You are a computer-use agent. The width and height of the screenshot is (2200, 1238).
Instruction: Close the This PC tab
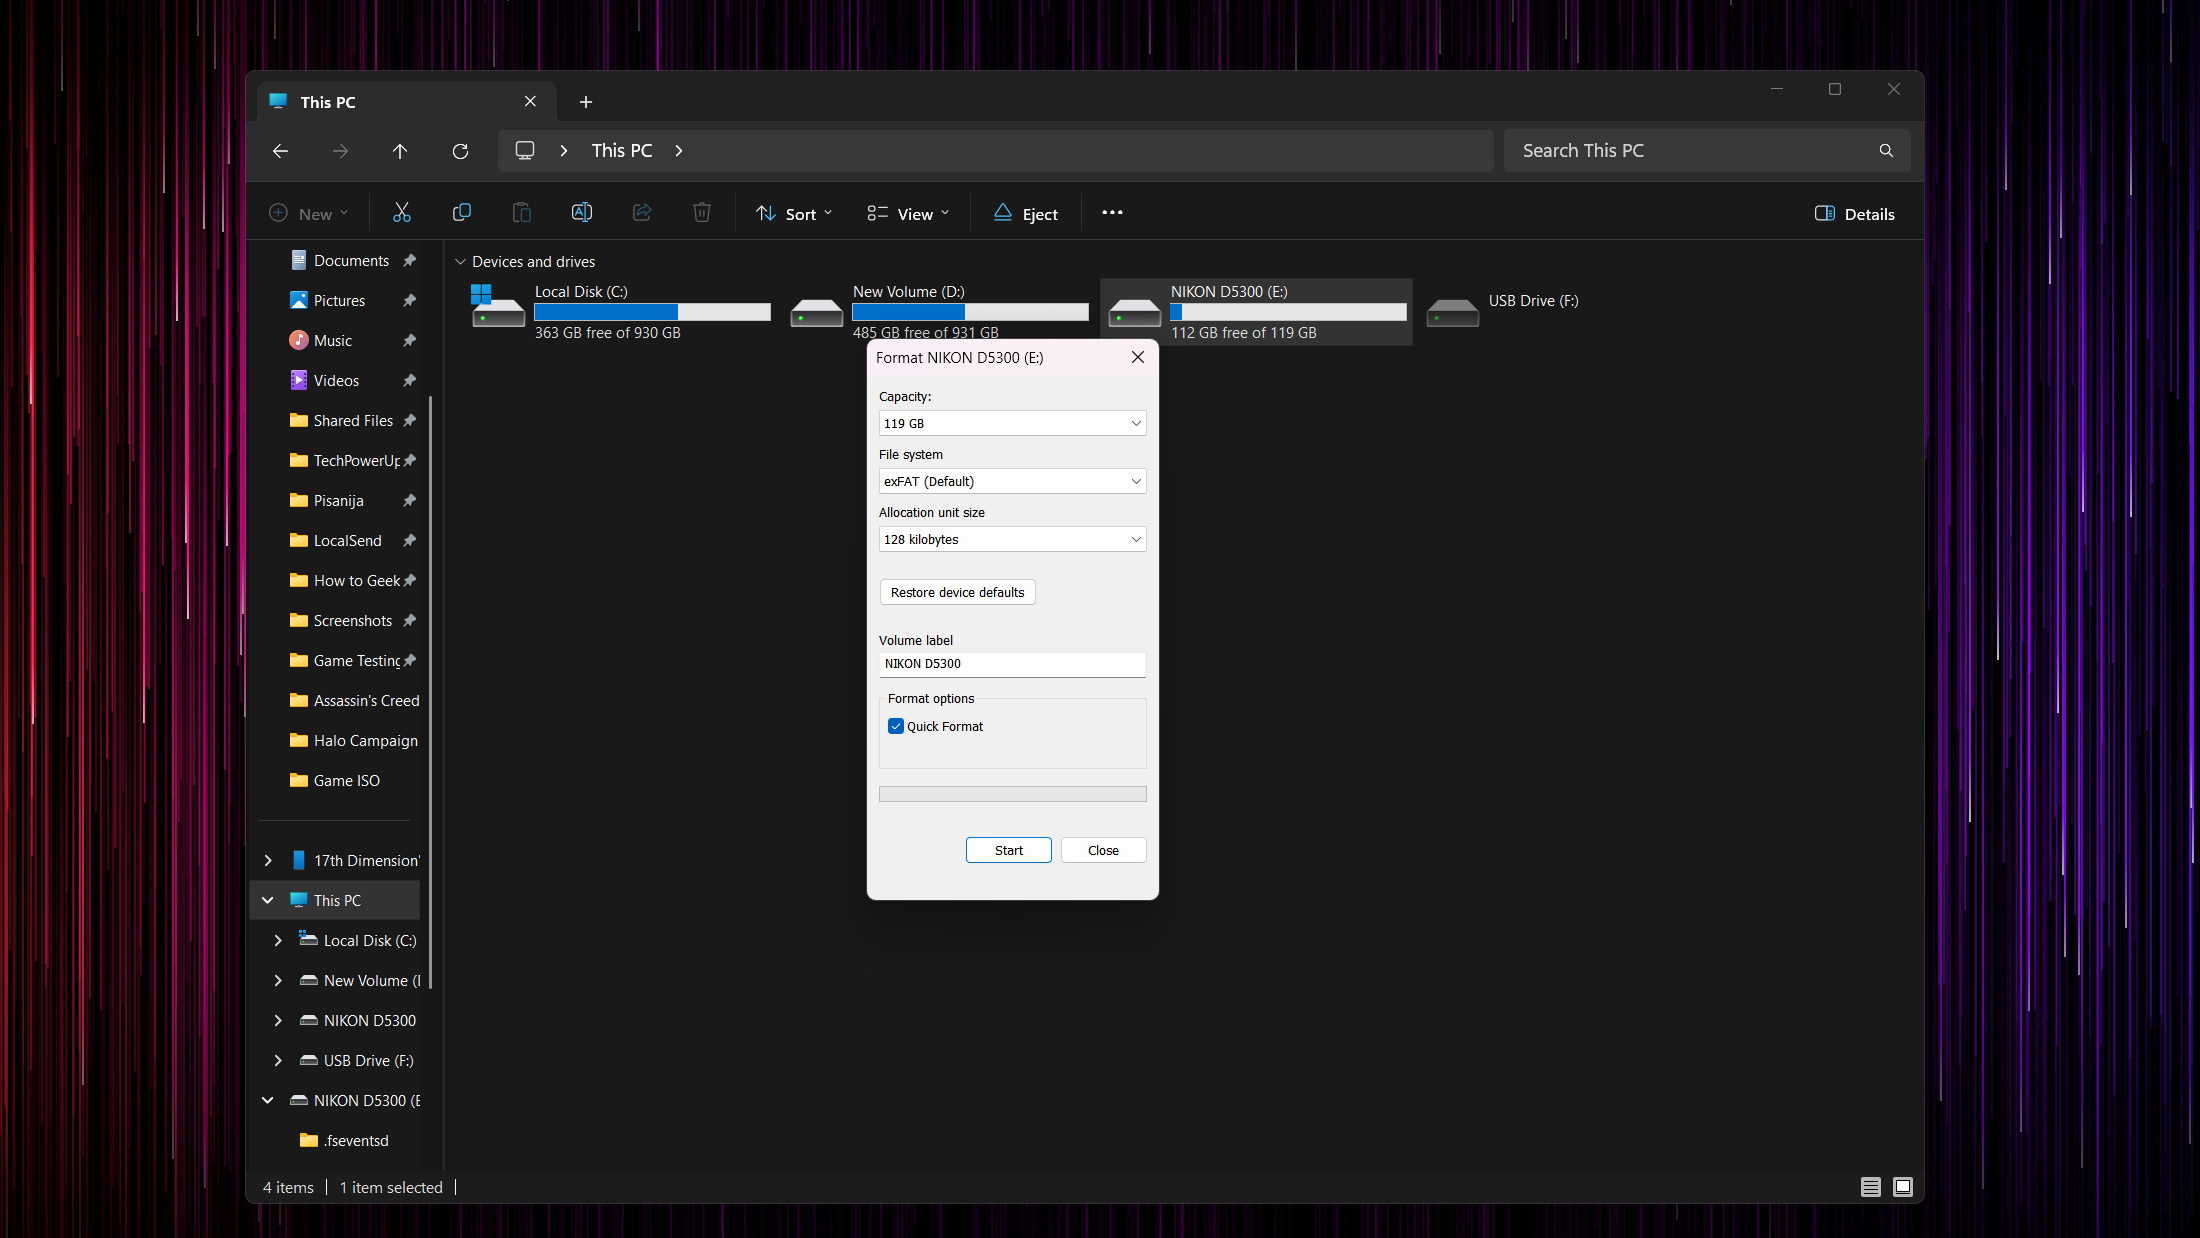530,102
